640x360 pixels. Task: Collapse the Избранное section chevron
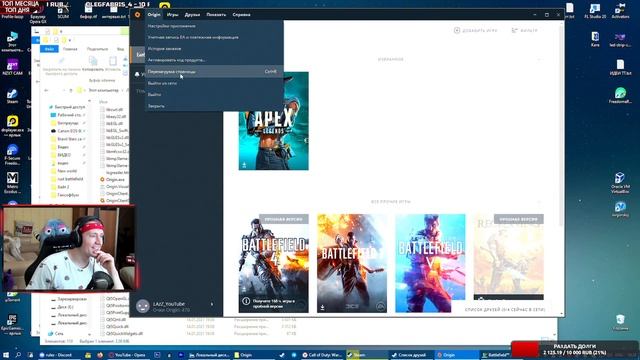pyautogui.click(x=540, y=60)
